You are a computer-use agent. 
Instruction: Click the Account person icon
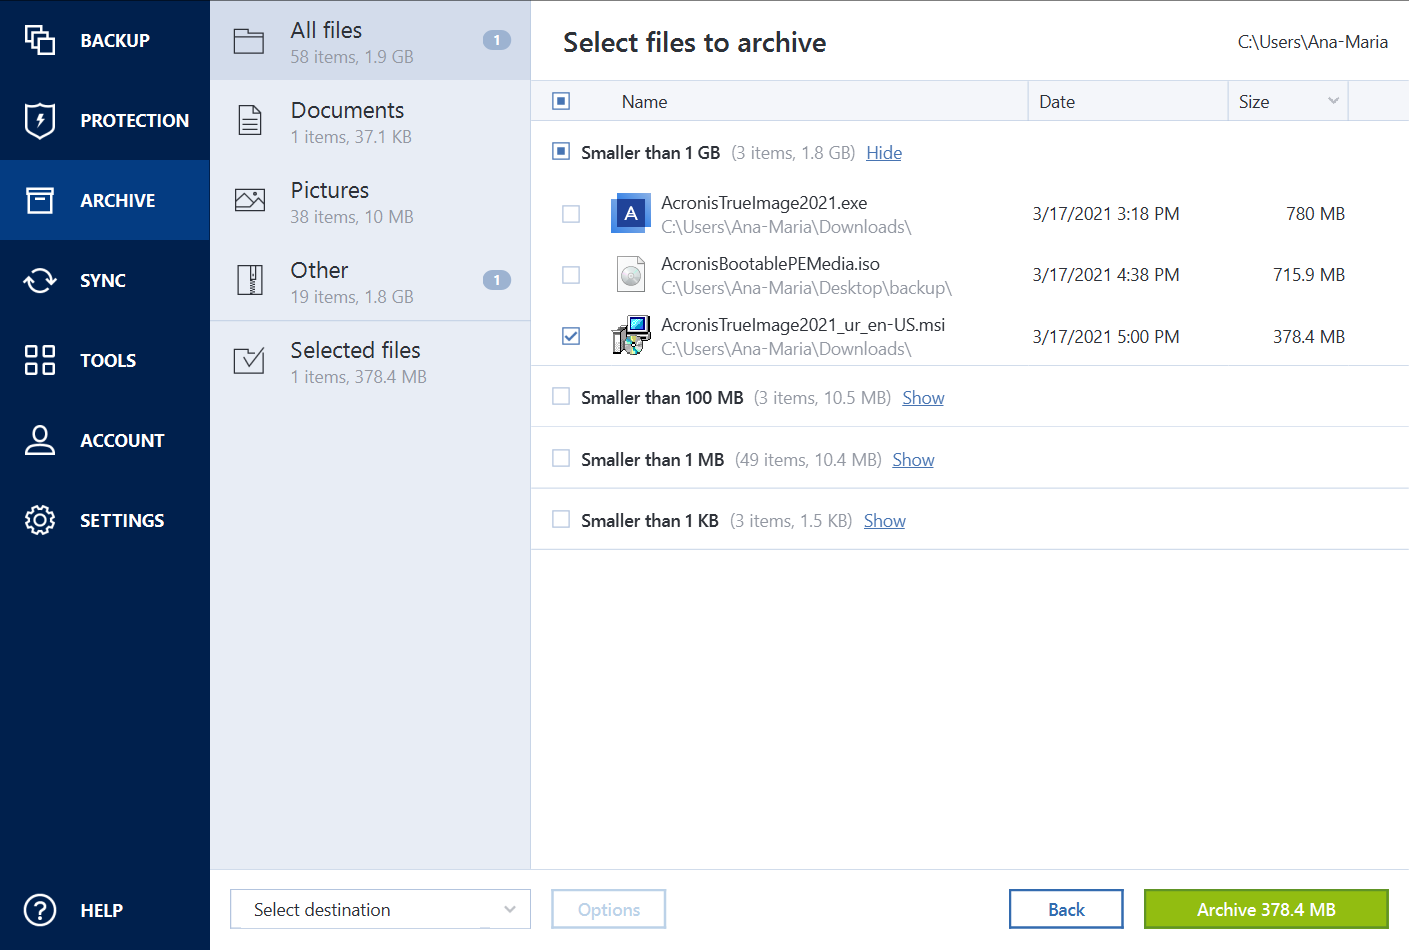tap(40, 440)
